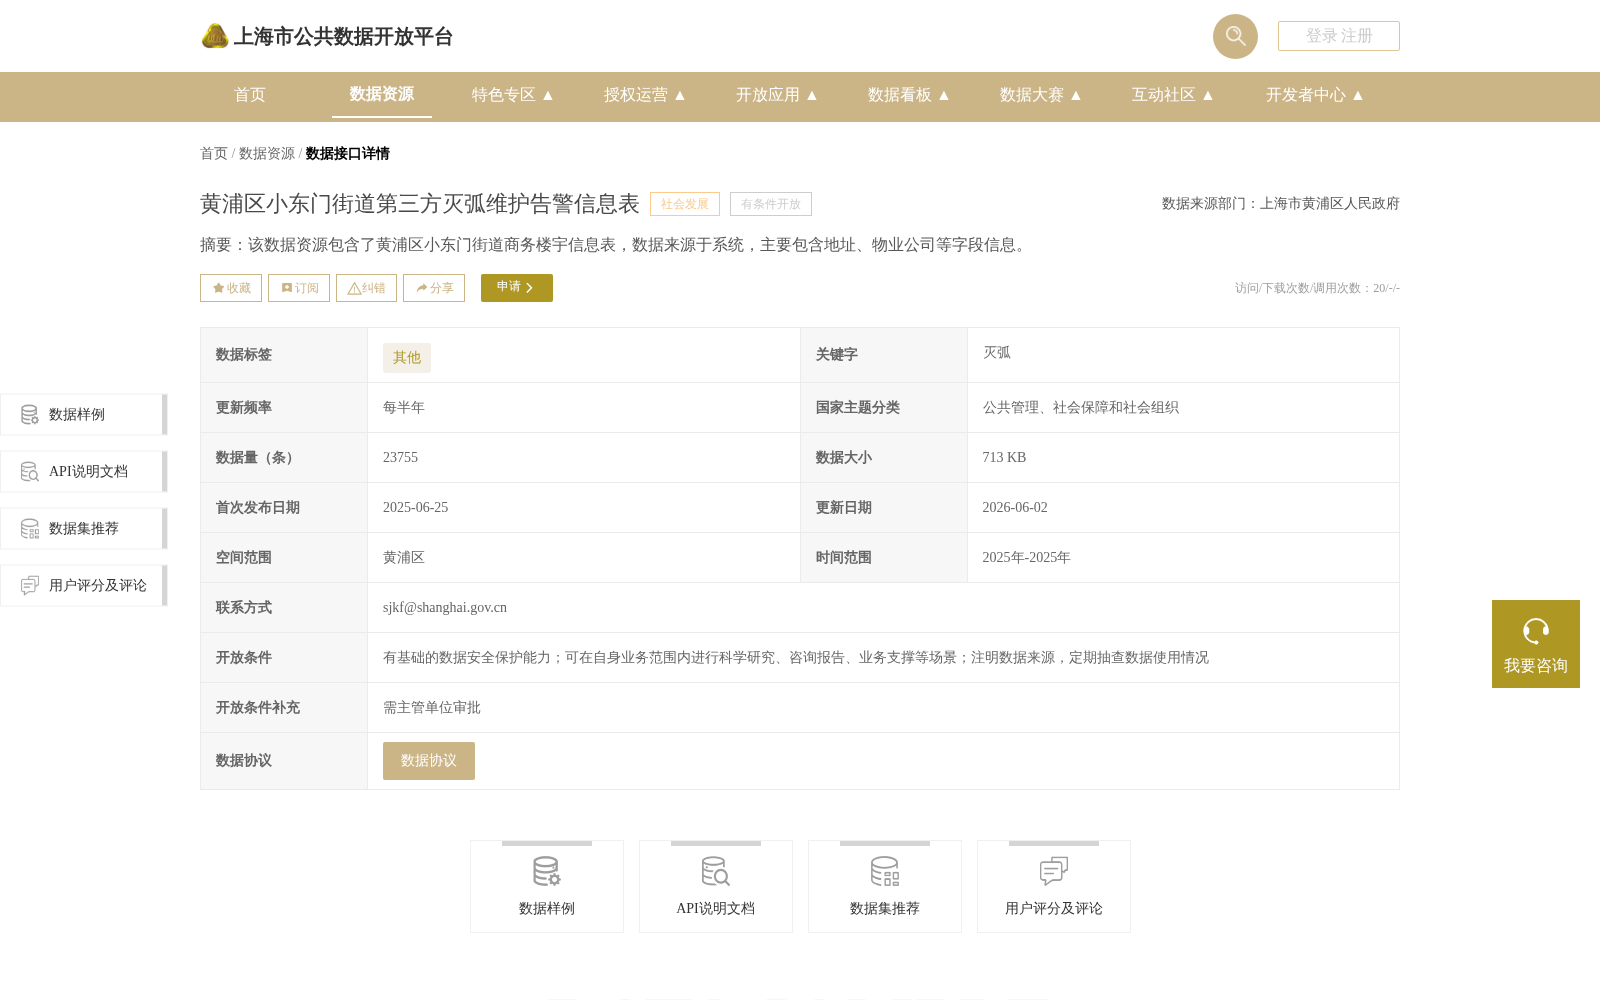
Task: Open 数据集推荐 in the left sidebar
Action: point(84,528)
